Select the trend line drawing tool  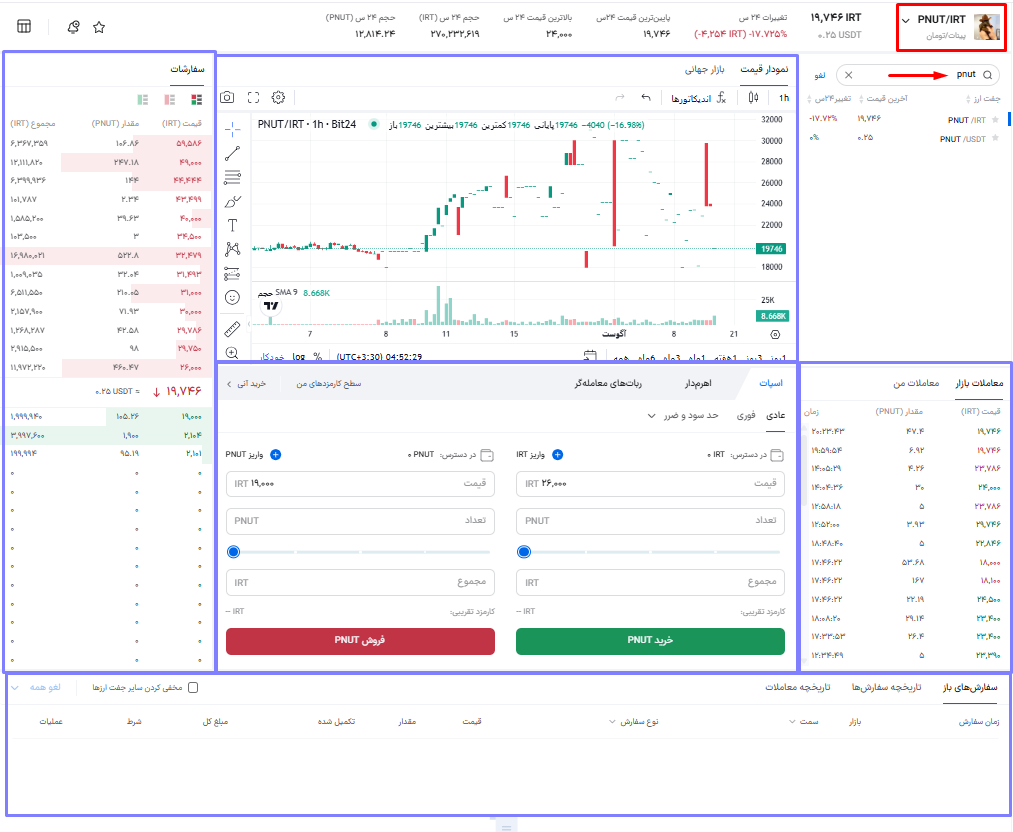coord(233,153)
